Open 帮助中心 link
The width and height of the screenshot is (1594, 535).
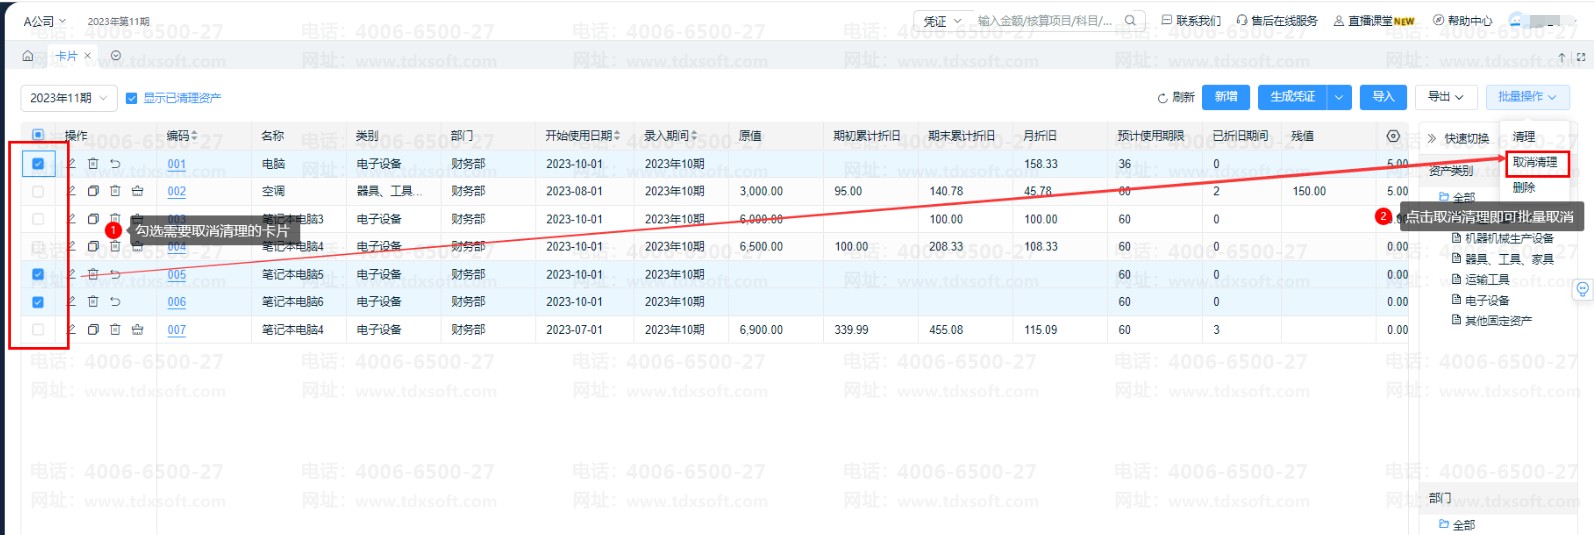point(1462,21)
